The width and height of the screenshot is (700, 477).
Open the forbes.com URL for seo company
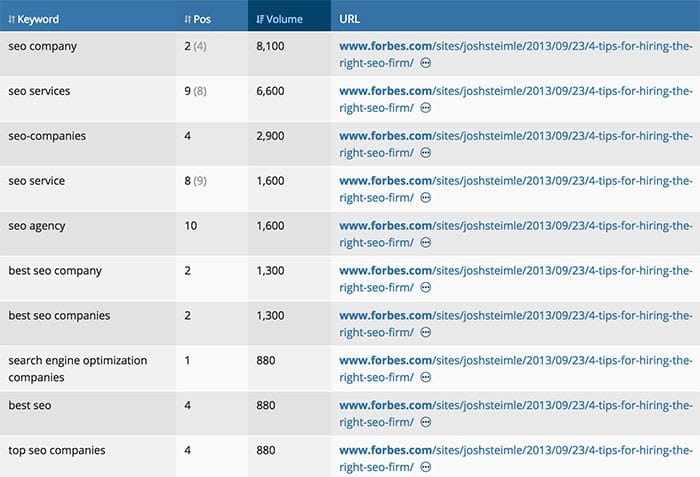click(x=516, y=54)
